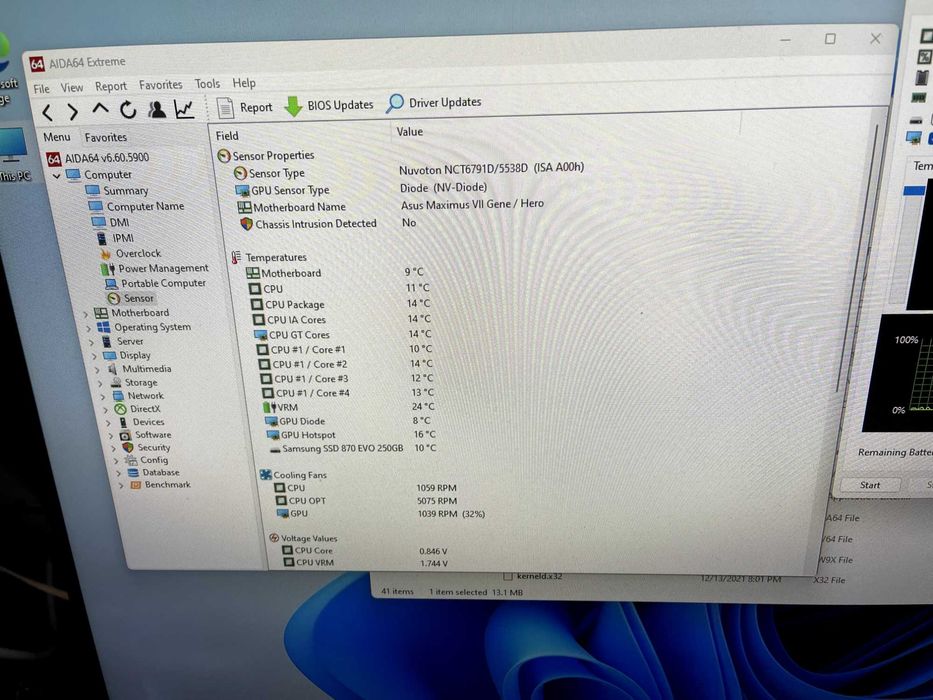933x700 pixels.
Task: Expand the Storage tree node
Action: 101,383
